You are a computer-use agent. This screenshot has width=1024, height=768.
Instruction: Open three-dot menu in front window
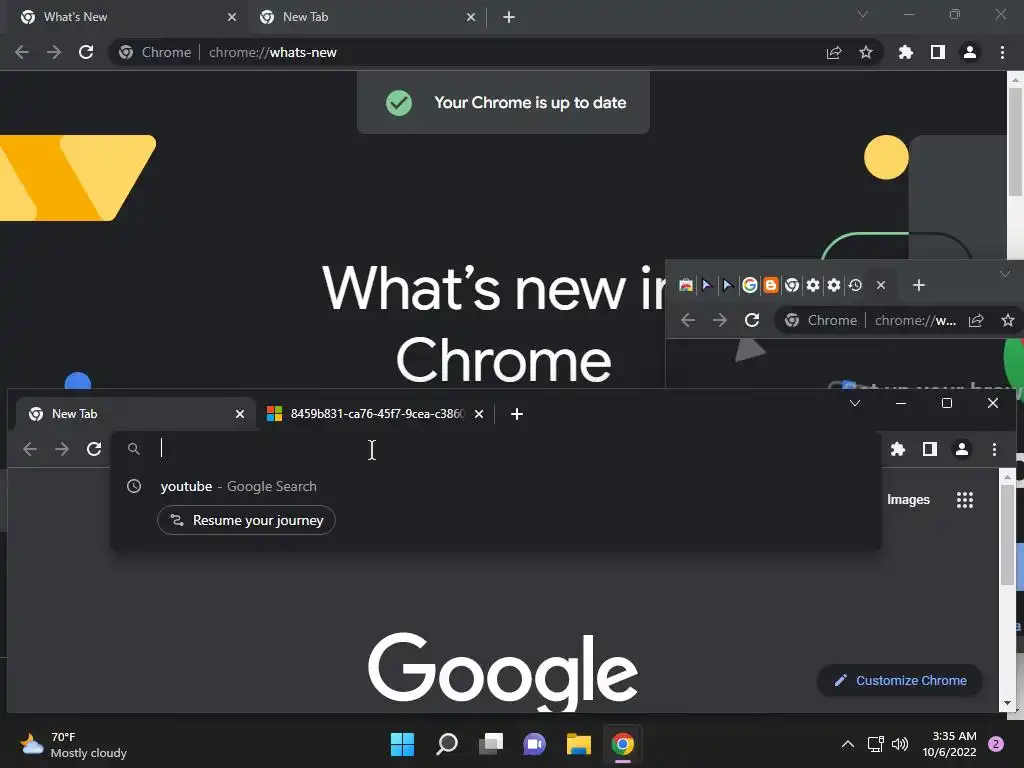(x=994, y=449)
